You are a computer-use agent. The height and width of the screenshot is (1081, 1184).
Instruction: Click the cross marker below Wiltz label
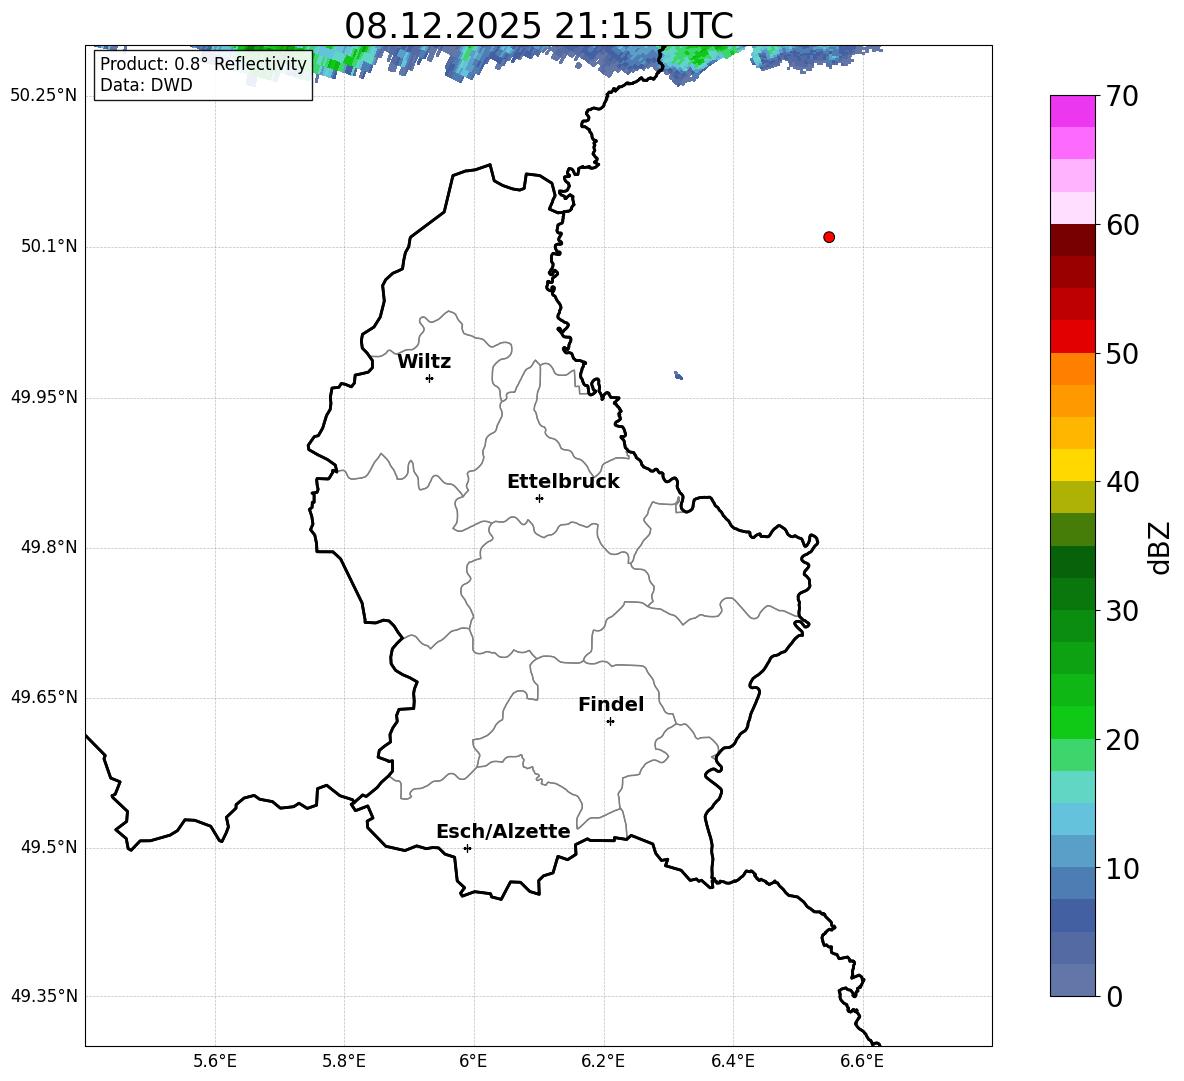(x=429, y=378)
